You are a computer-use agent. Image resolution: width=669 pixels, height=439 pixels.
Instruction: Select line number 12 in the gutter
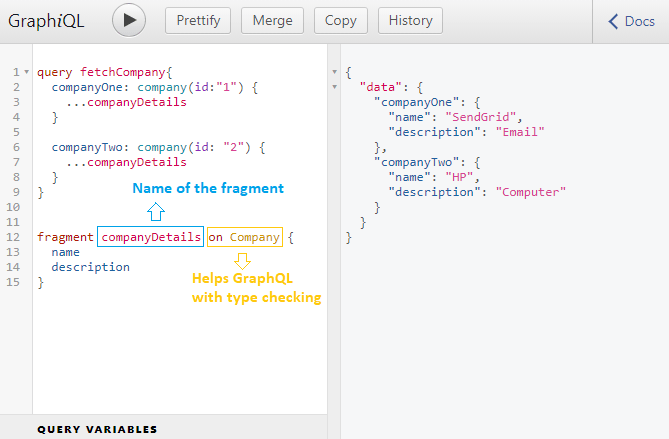pos(17,237)
